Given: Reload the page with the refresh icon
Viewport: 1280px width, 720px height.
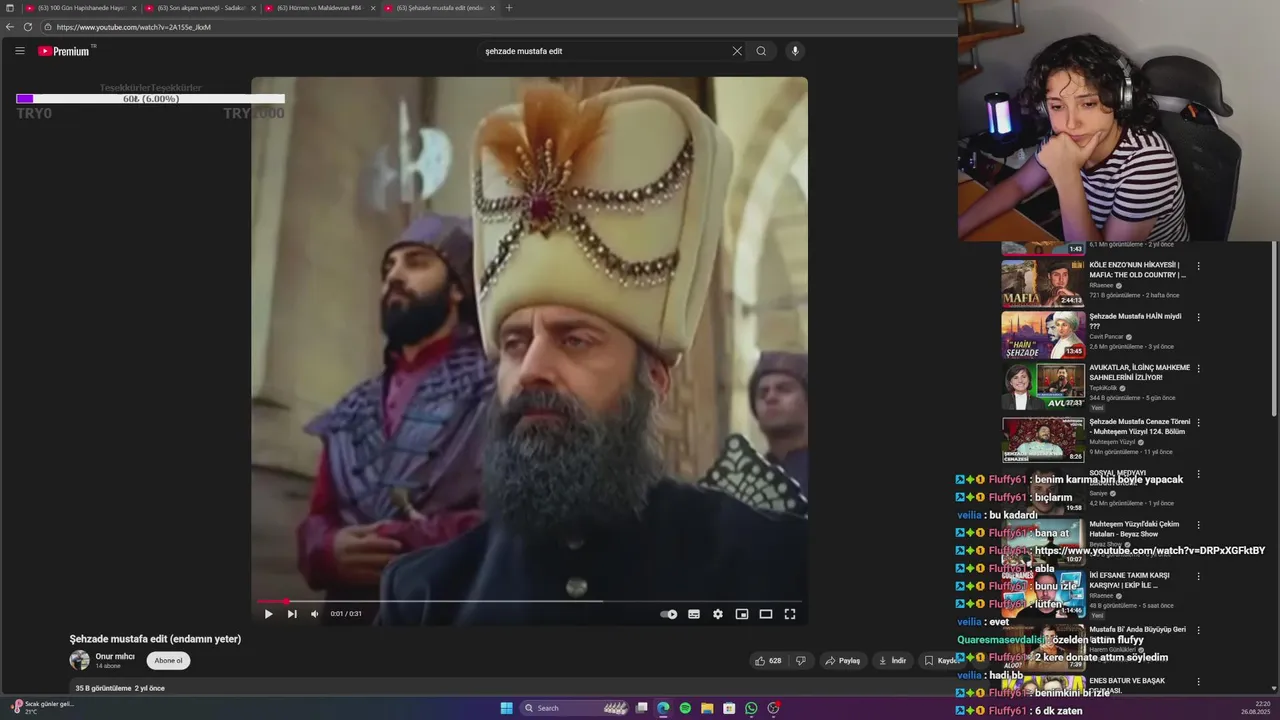Looking at the screenshot, I should coord(28,27).
